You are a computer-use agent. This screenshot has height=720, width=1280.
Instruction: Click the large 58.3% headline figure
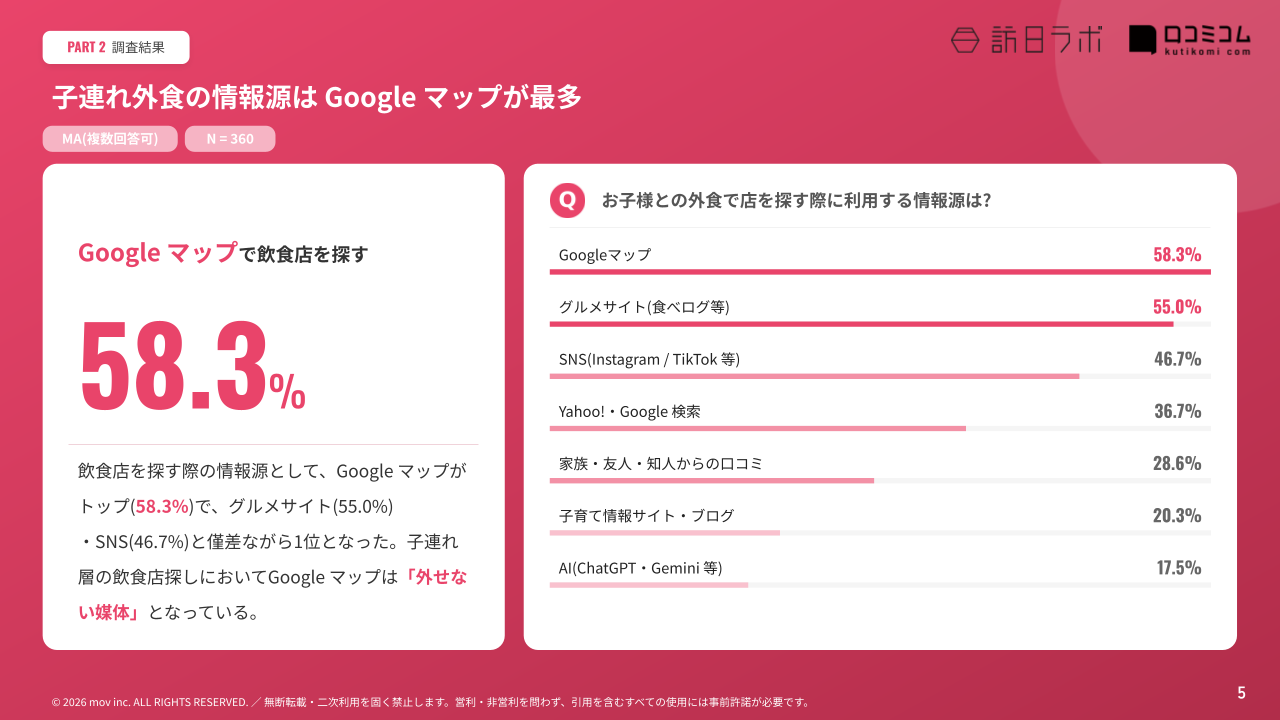[192, 366]
